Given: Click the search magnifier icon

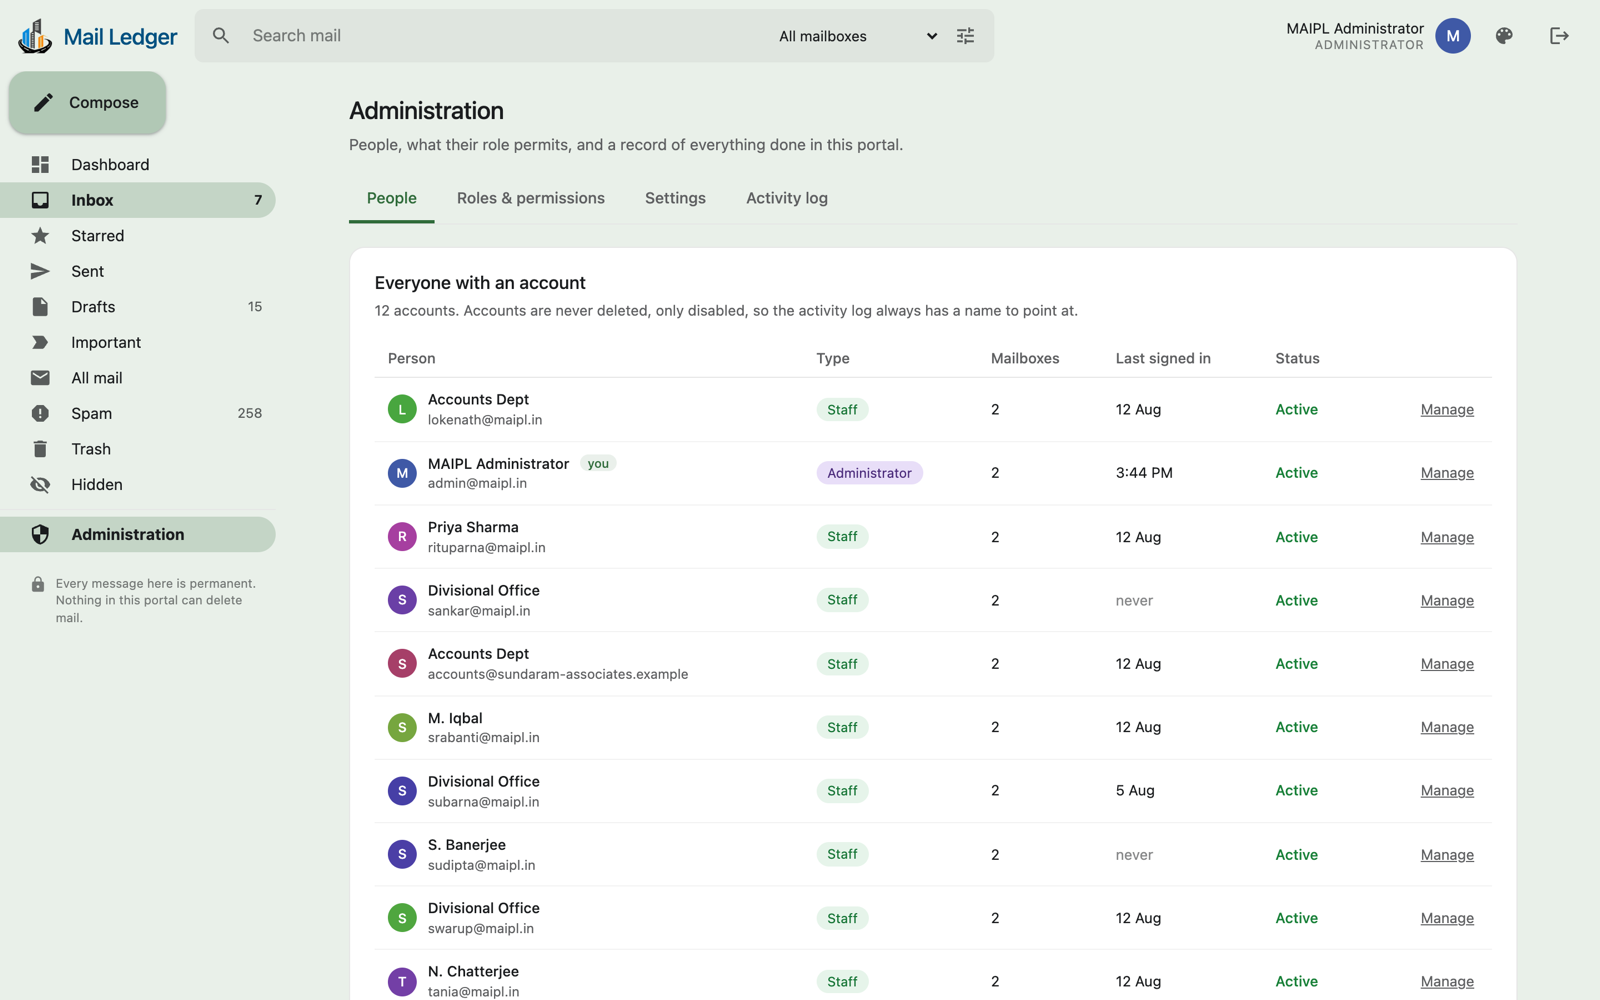Looking at the screenshot, I should pyautogui.click(x=221, y=36).
